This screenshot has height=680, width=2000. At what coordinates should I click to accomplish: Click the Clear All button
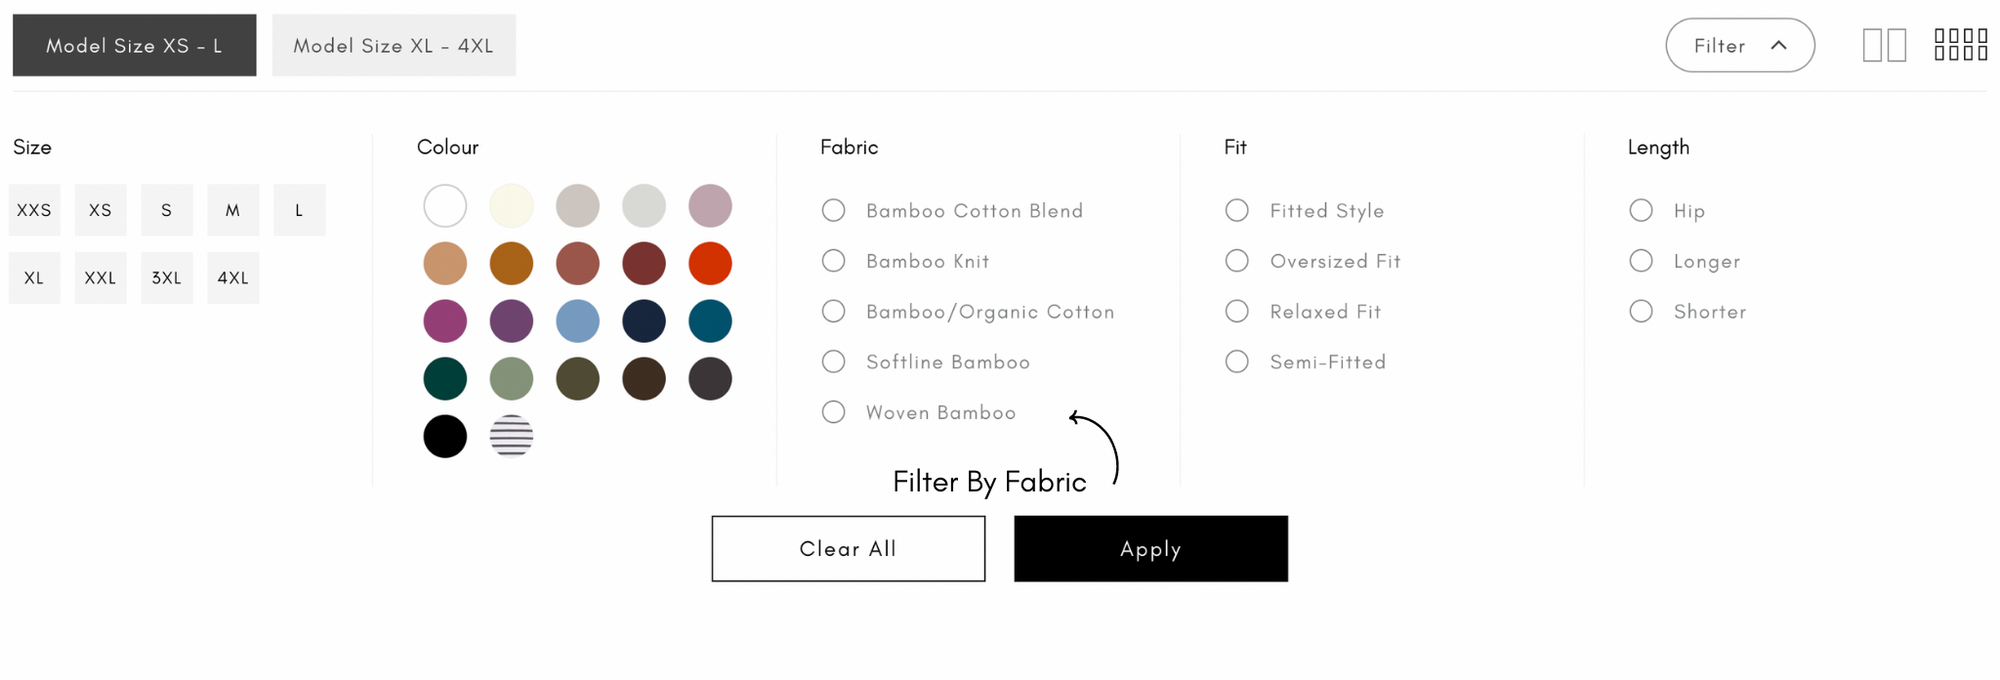[848, 548]
